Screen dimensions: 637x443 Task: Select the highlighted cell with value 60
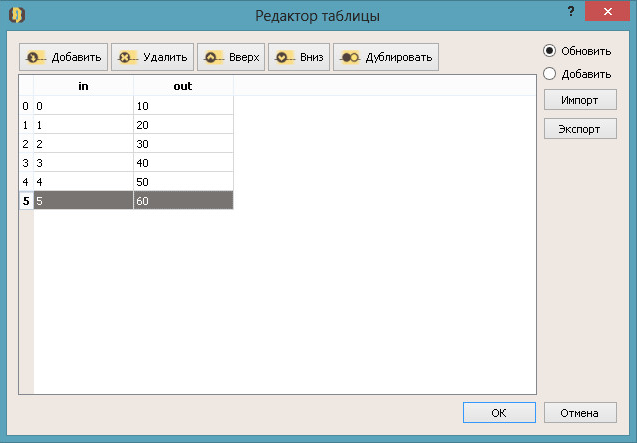(x=183, y=200)
